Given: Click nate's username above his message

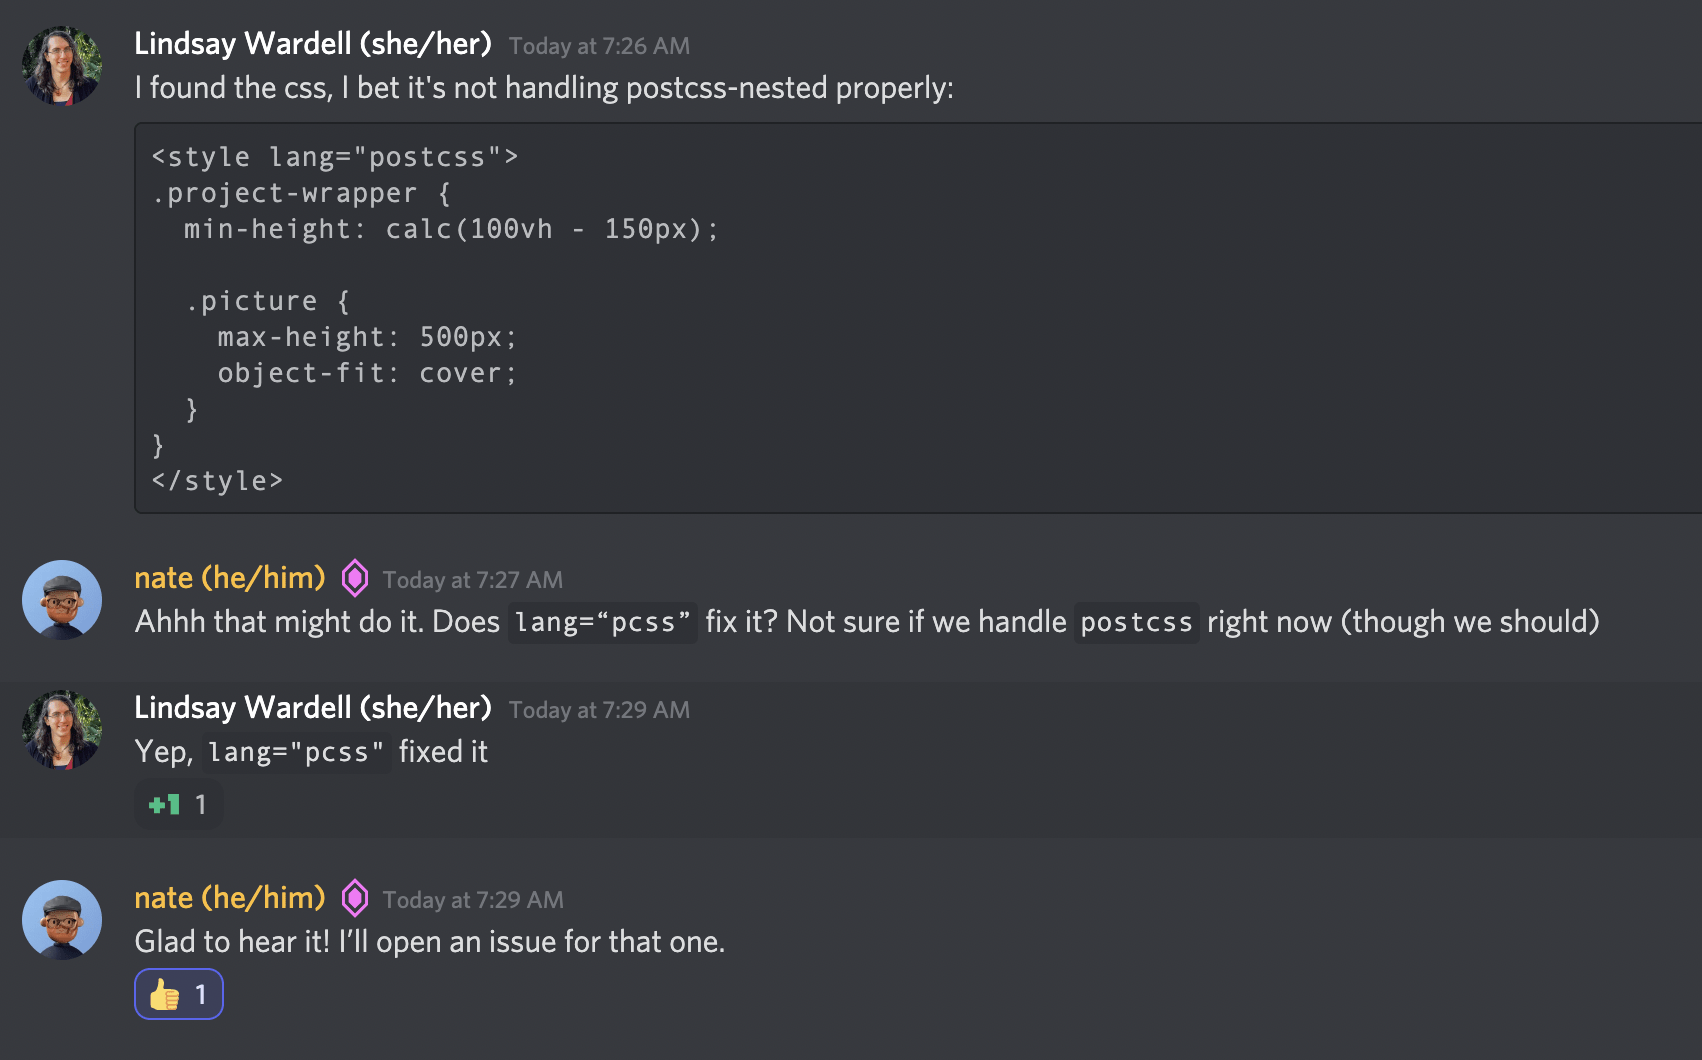Looking at the screenshot, I should tap(229, 577).
